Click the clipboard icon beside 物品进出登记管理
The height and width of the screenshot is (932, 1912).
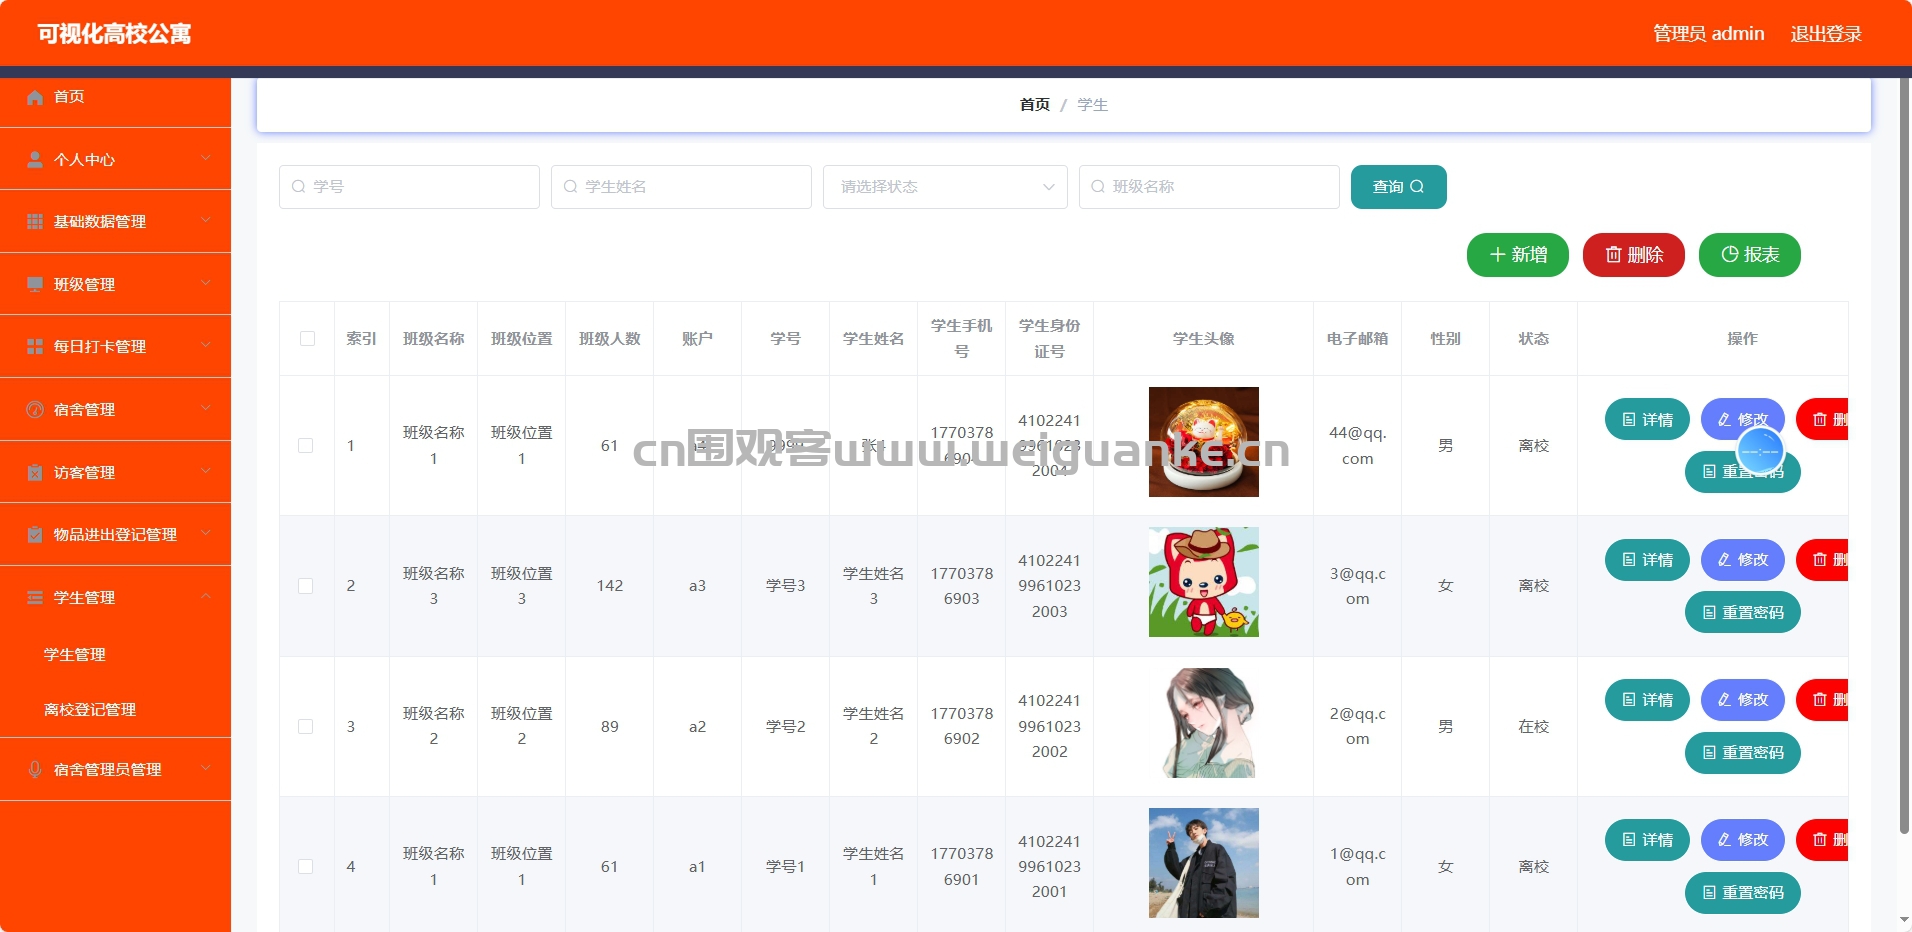click(35, 534)
